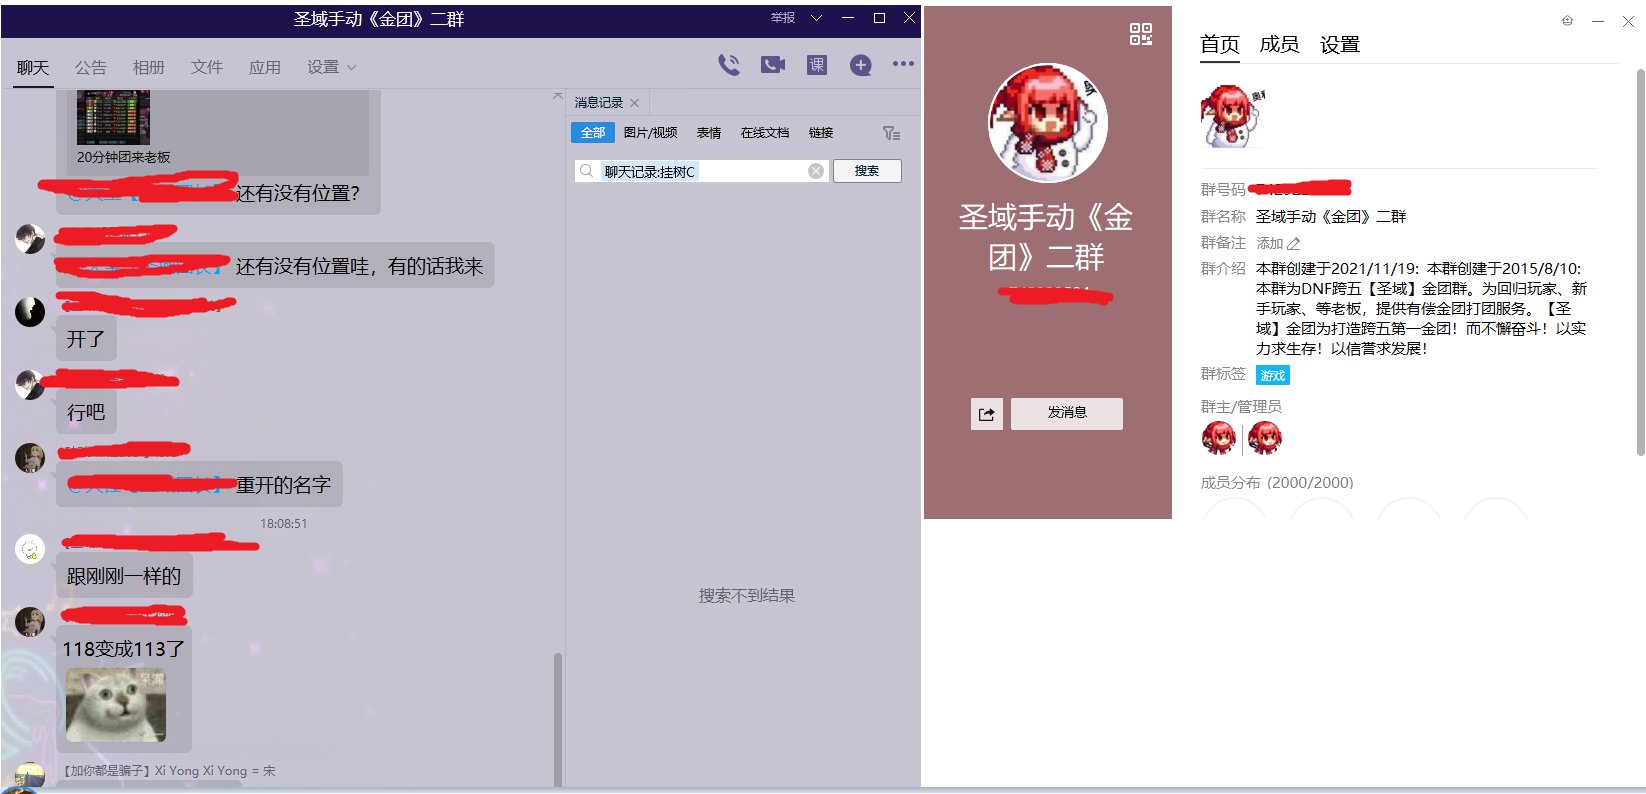The image size is (1646, 794).
Task: Open the 相册 tab
Action: 149,67
